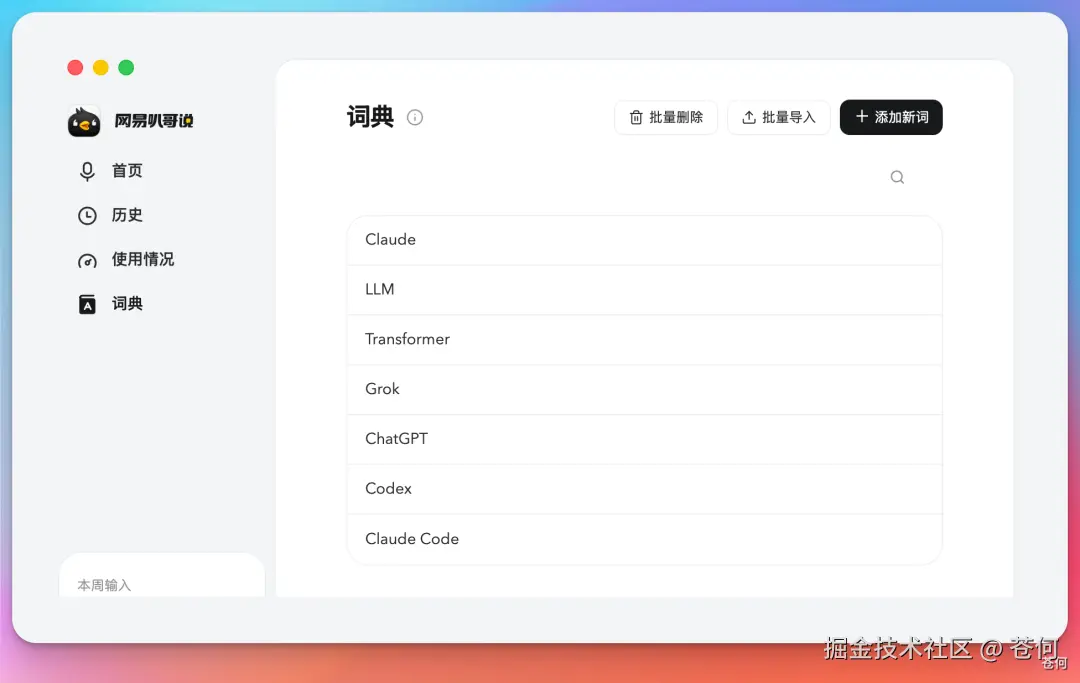
Task: Select the LLM dictionary entry
Action: [x=644, y=290]
